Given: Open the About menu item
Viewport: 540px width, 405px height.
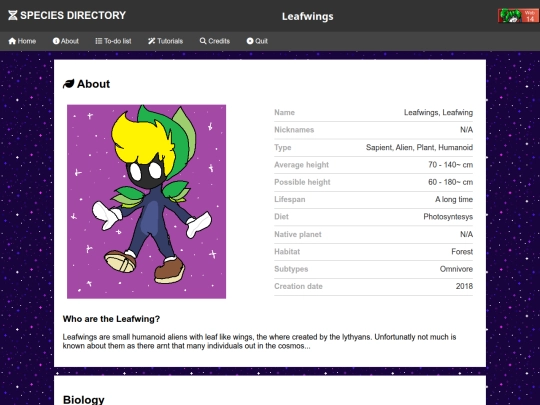Looking at the screenshot, I should click(65, 41).
